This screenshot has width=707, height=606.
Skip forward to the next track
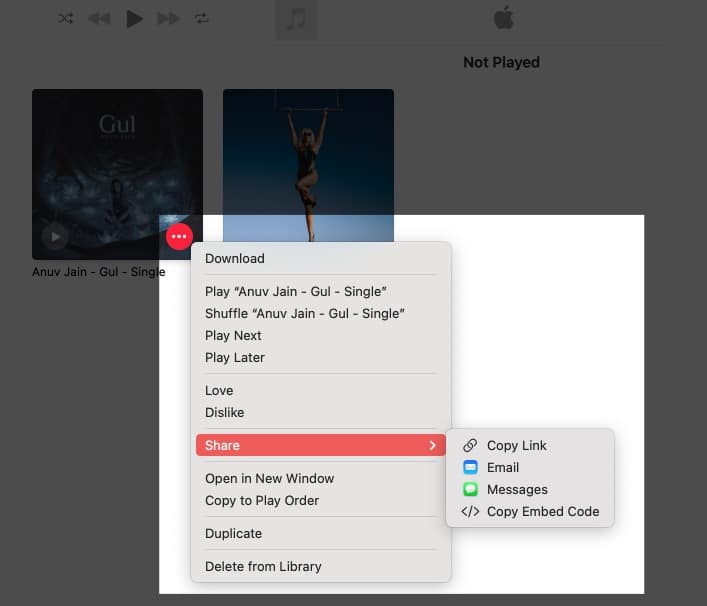[168, 18]
